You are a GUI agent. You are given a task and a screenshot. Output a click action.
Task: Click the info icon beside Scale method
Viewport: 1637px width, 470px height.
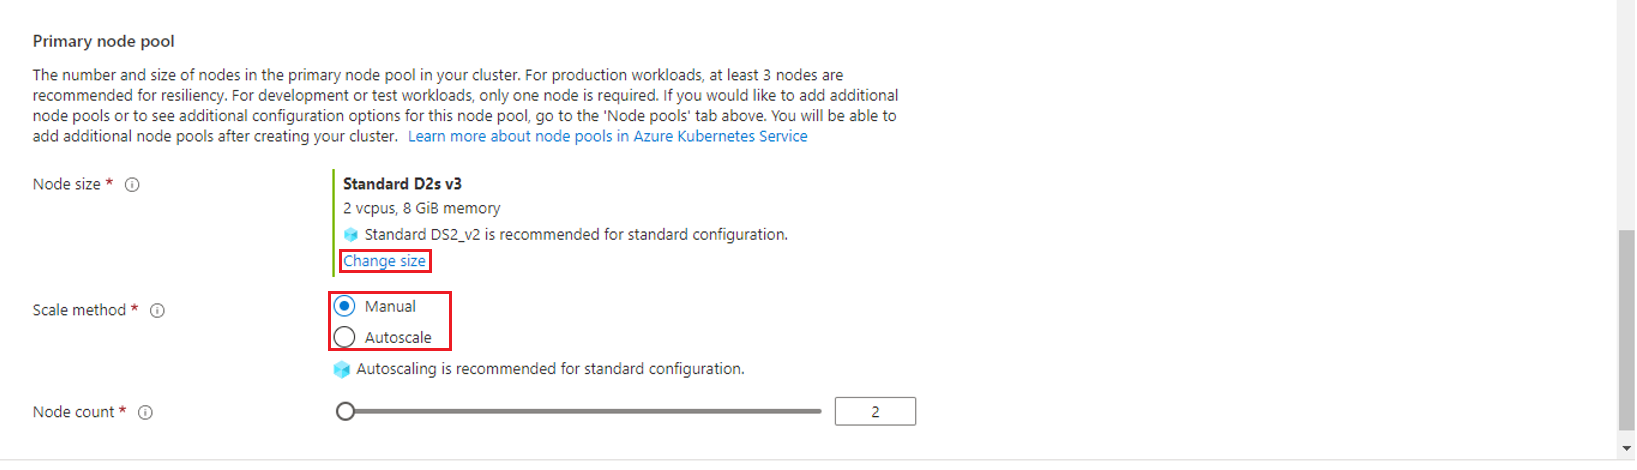point(157,311)
